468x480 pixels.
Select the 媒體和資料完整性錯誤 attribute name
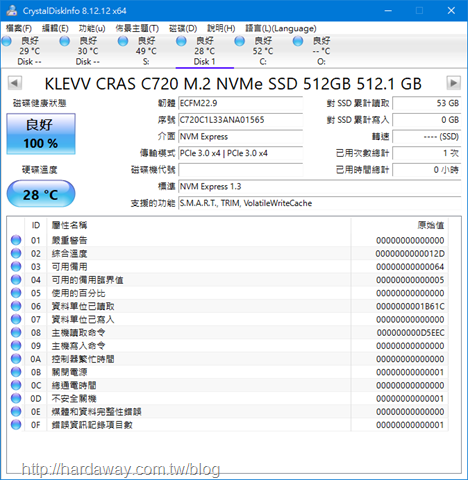[x=96, y=412]
